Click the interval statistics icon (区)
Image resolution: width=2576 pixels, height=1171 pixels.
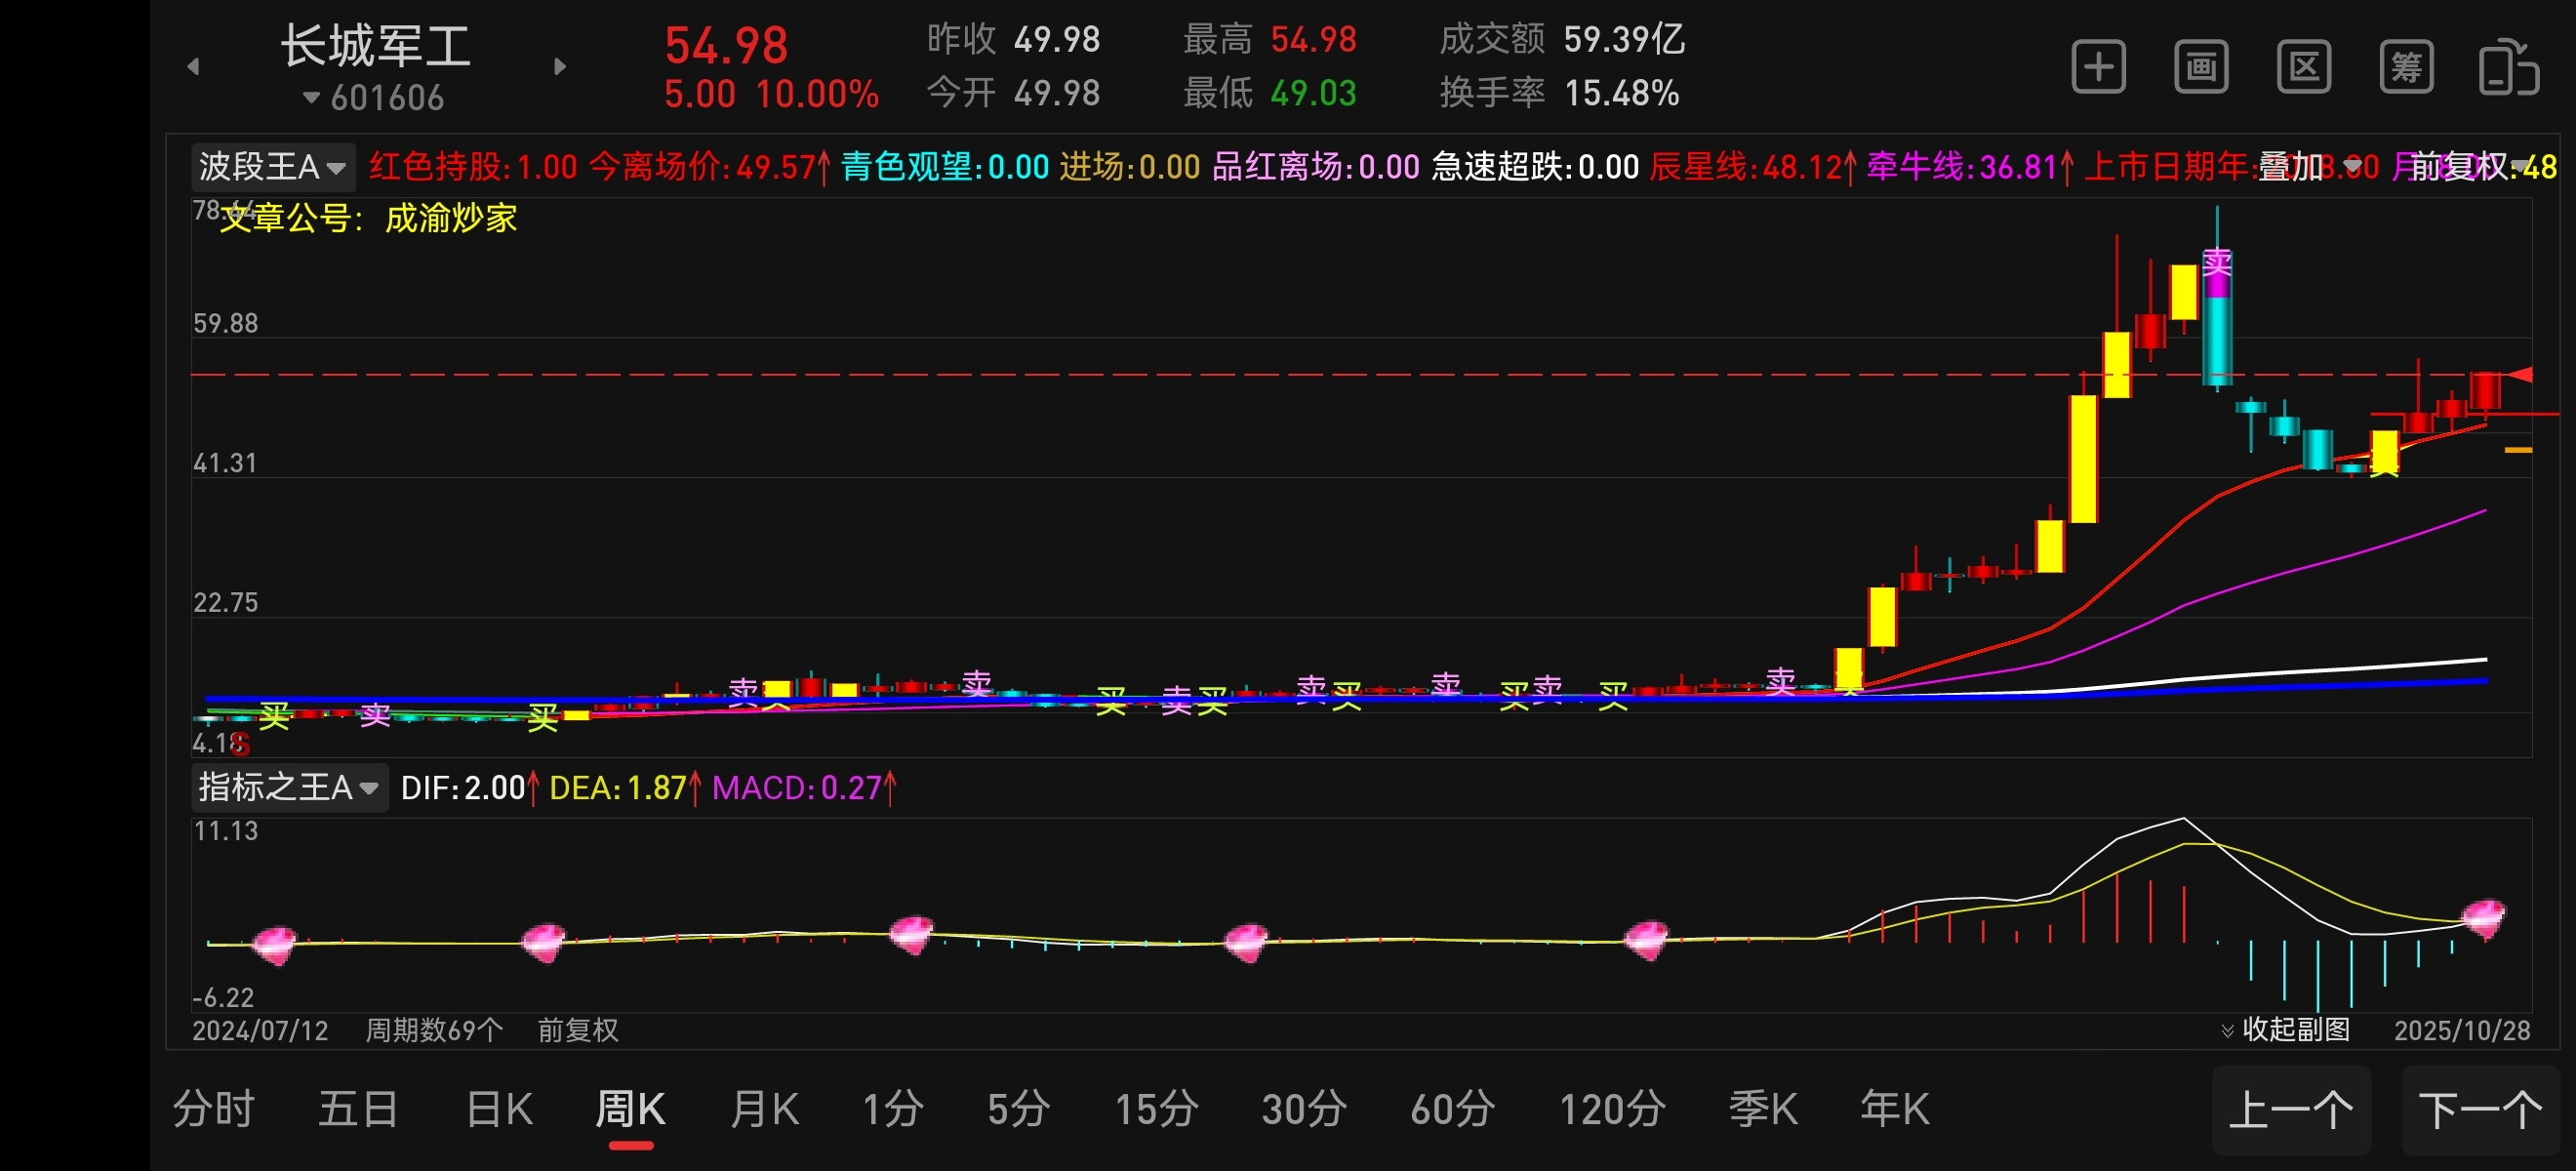2303,68
